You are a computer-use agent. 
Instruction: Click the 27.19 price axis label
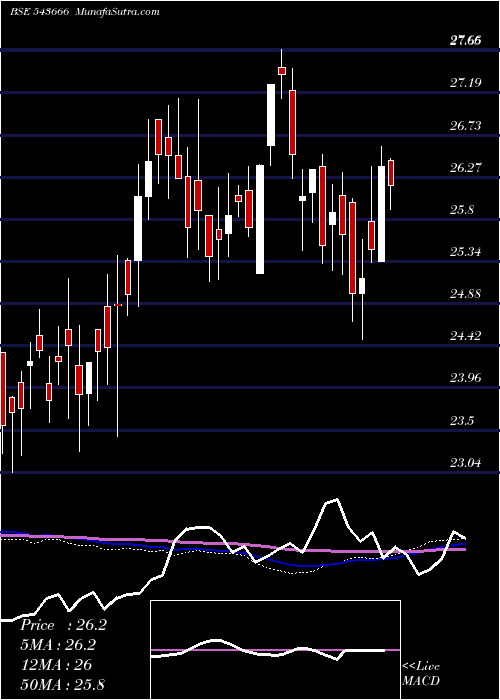[x=465, y=82]
